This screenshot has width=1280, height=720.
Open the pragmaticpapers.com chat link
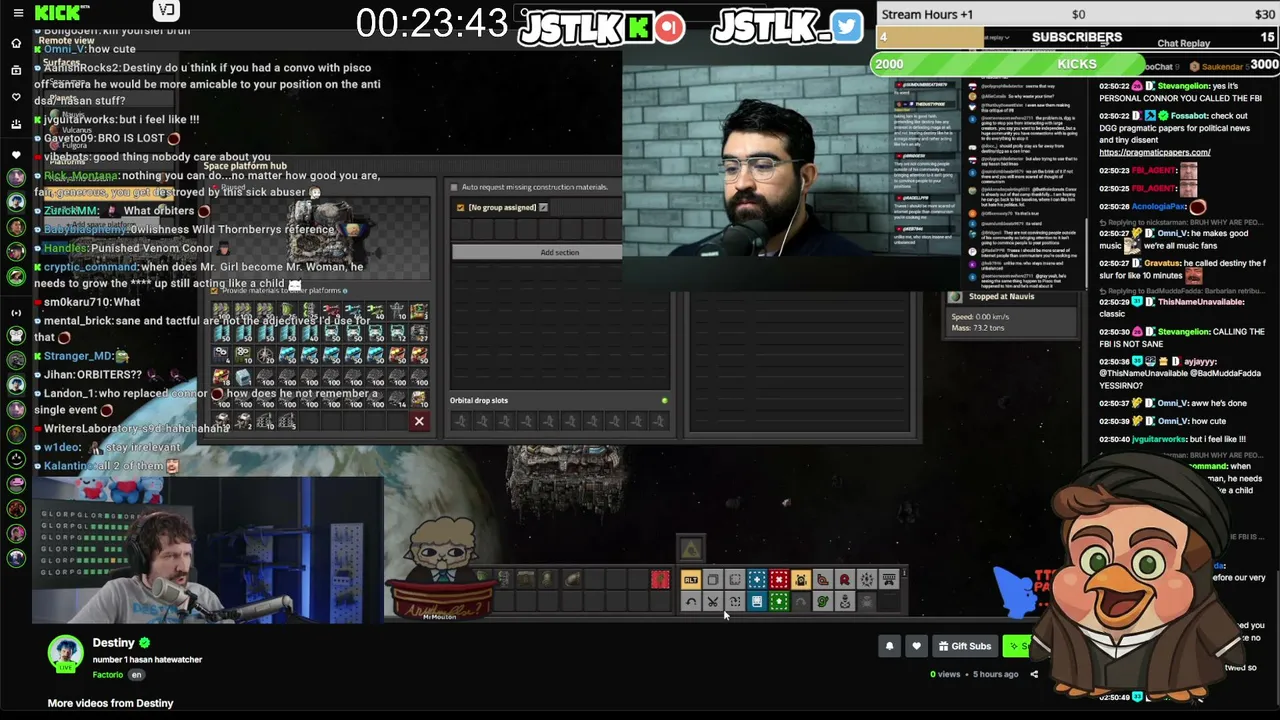(x=1154, y=153)
